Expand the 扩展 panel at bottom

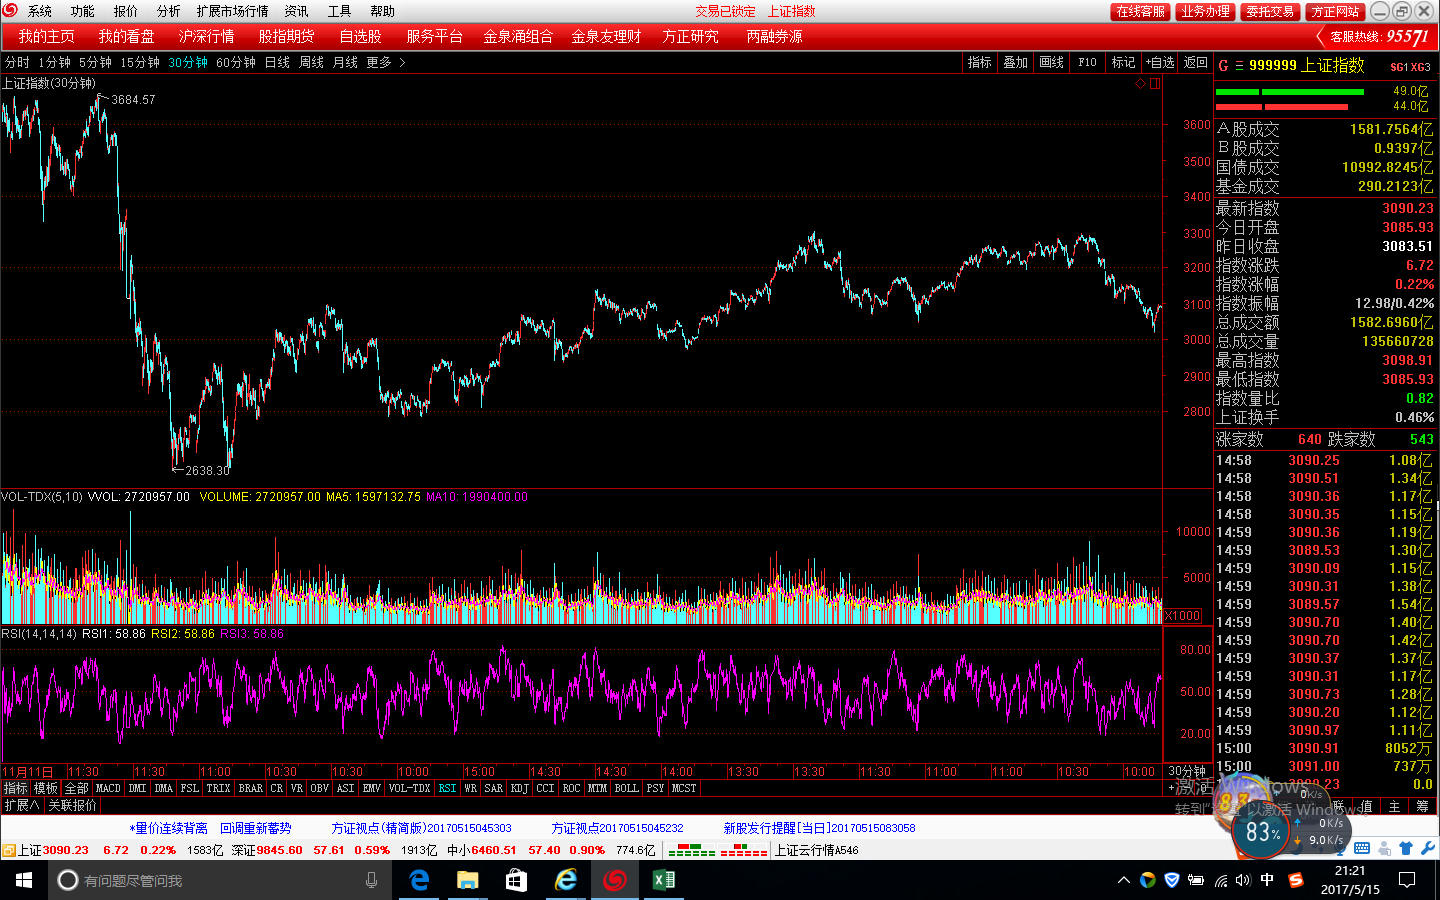(22, 805)
